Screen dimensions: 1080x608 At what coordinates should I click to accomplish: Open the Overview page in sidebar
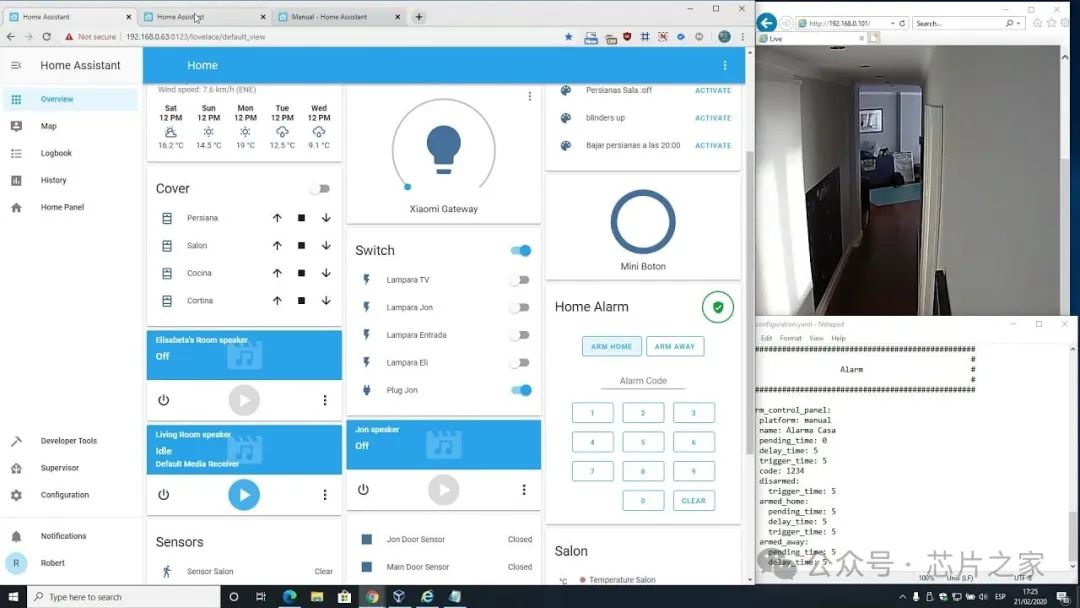pos(70,99)
